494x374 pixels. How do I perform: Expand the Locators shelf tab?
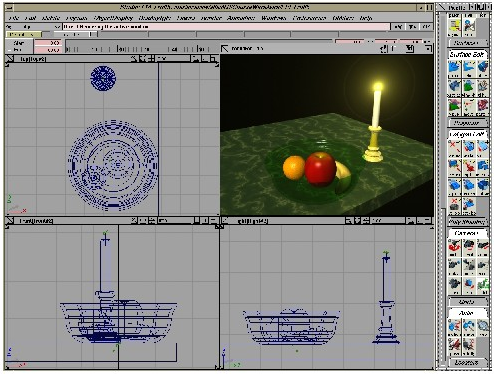pos(467,362)
